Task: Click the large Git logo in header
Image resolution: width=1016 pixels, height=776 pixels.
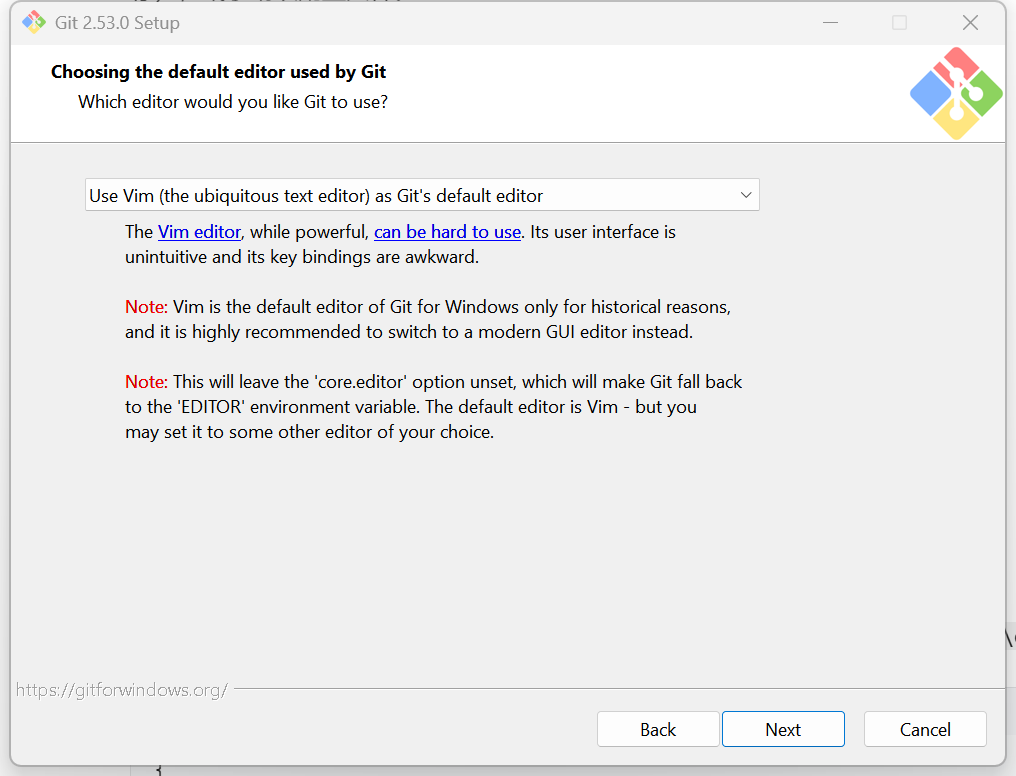Action: click(956, 93)
